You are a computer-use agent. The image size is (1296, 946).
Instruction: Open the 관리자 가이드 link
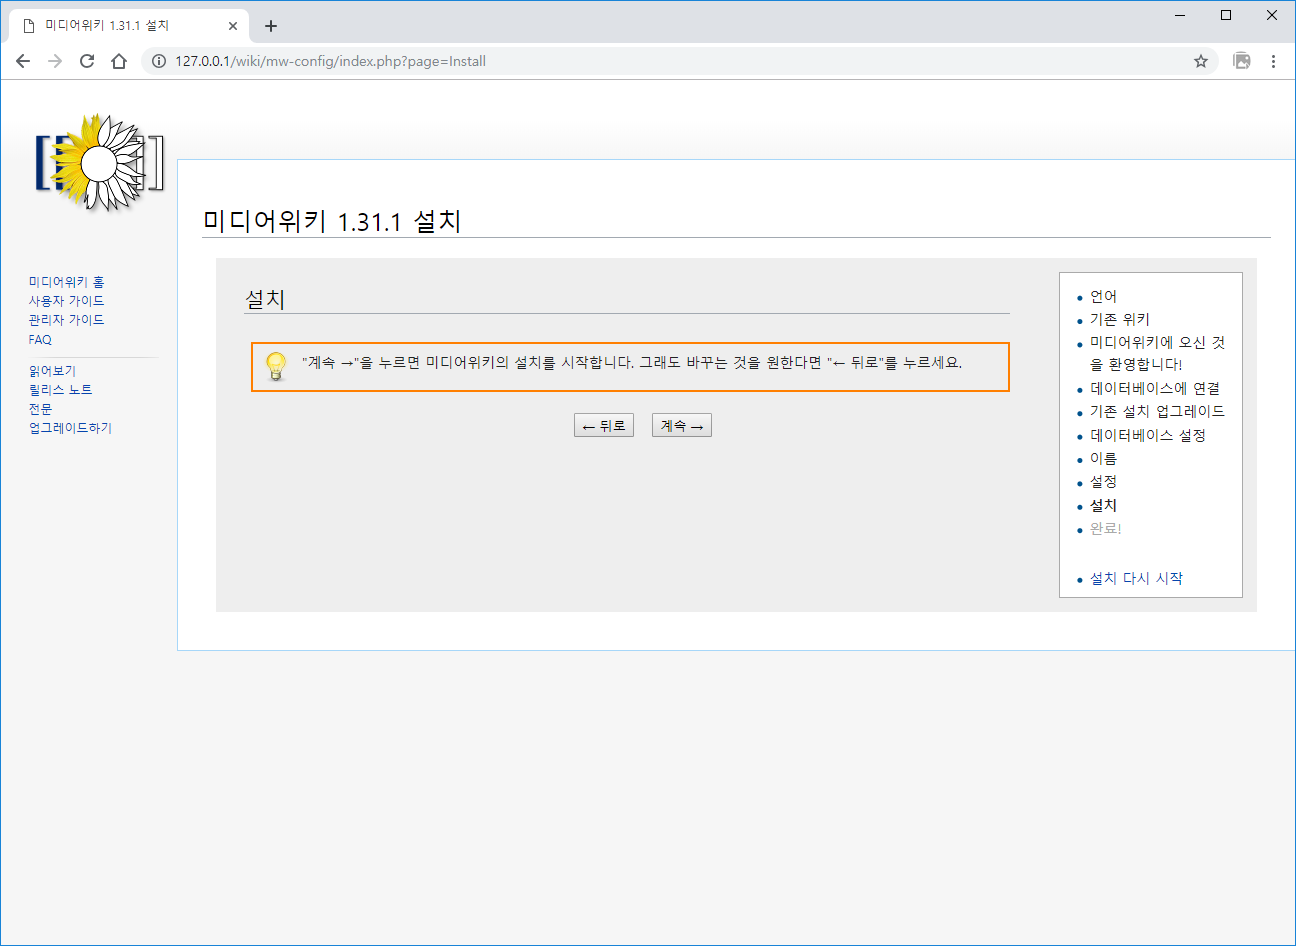pyautogui.click(x=67, y=320)
